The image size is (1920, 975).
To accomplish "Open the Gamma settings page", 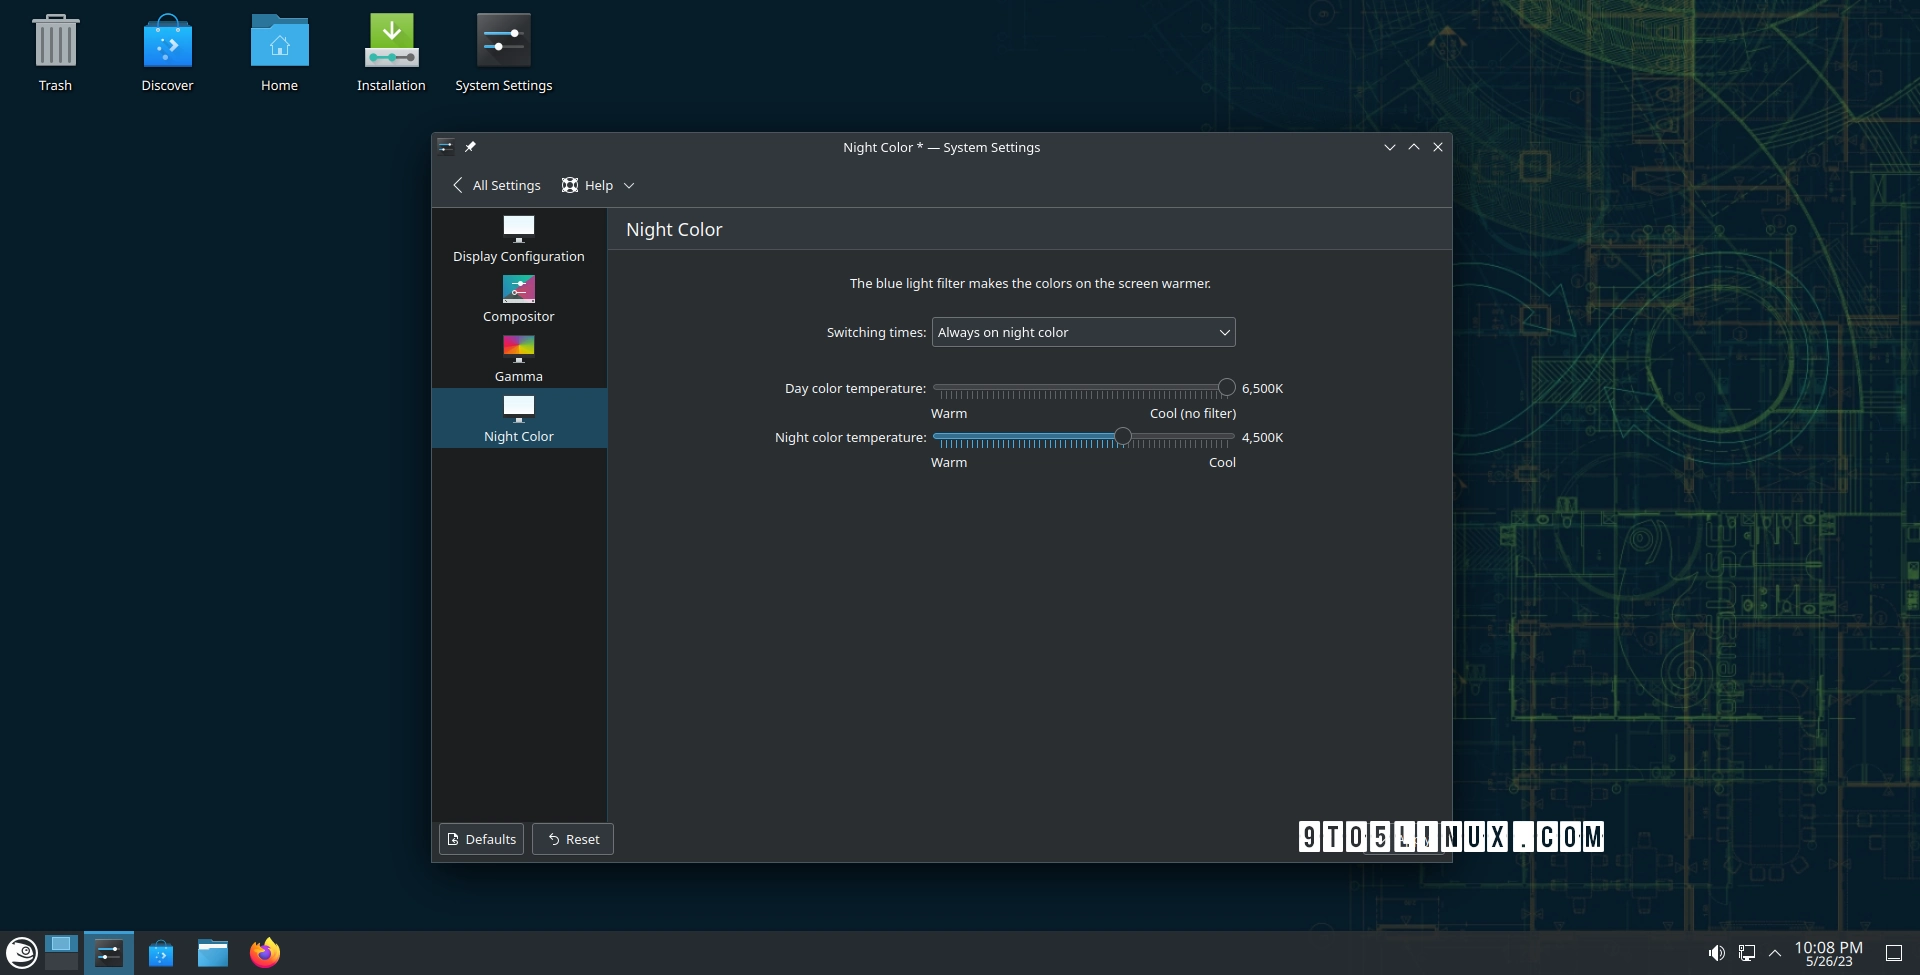I will tap(518, 358).
